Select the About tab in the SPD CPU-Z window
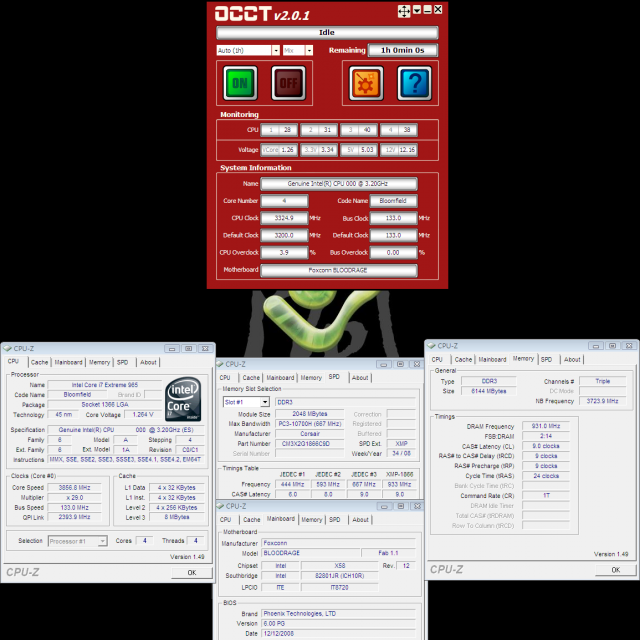Image resolution: width=640 pixels, height=640 pixels. [360, 378]
